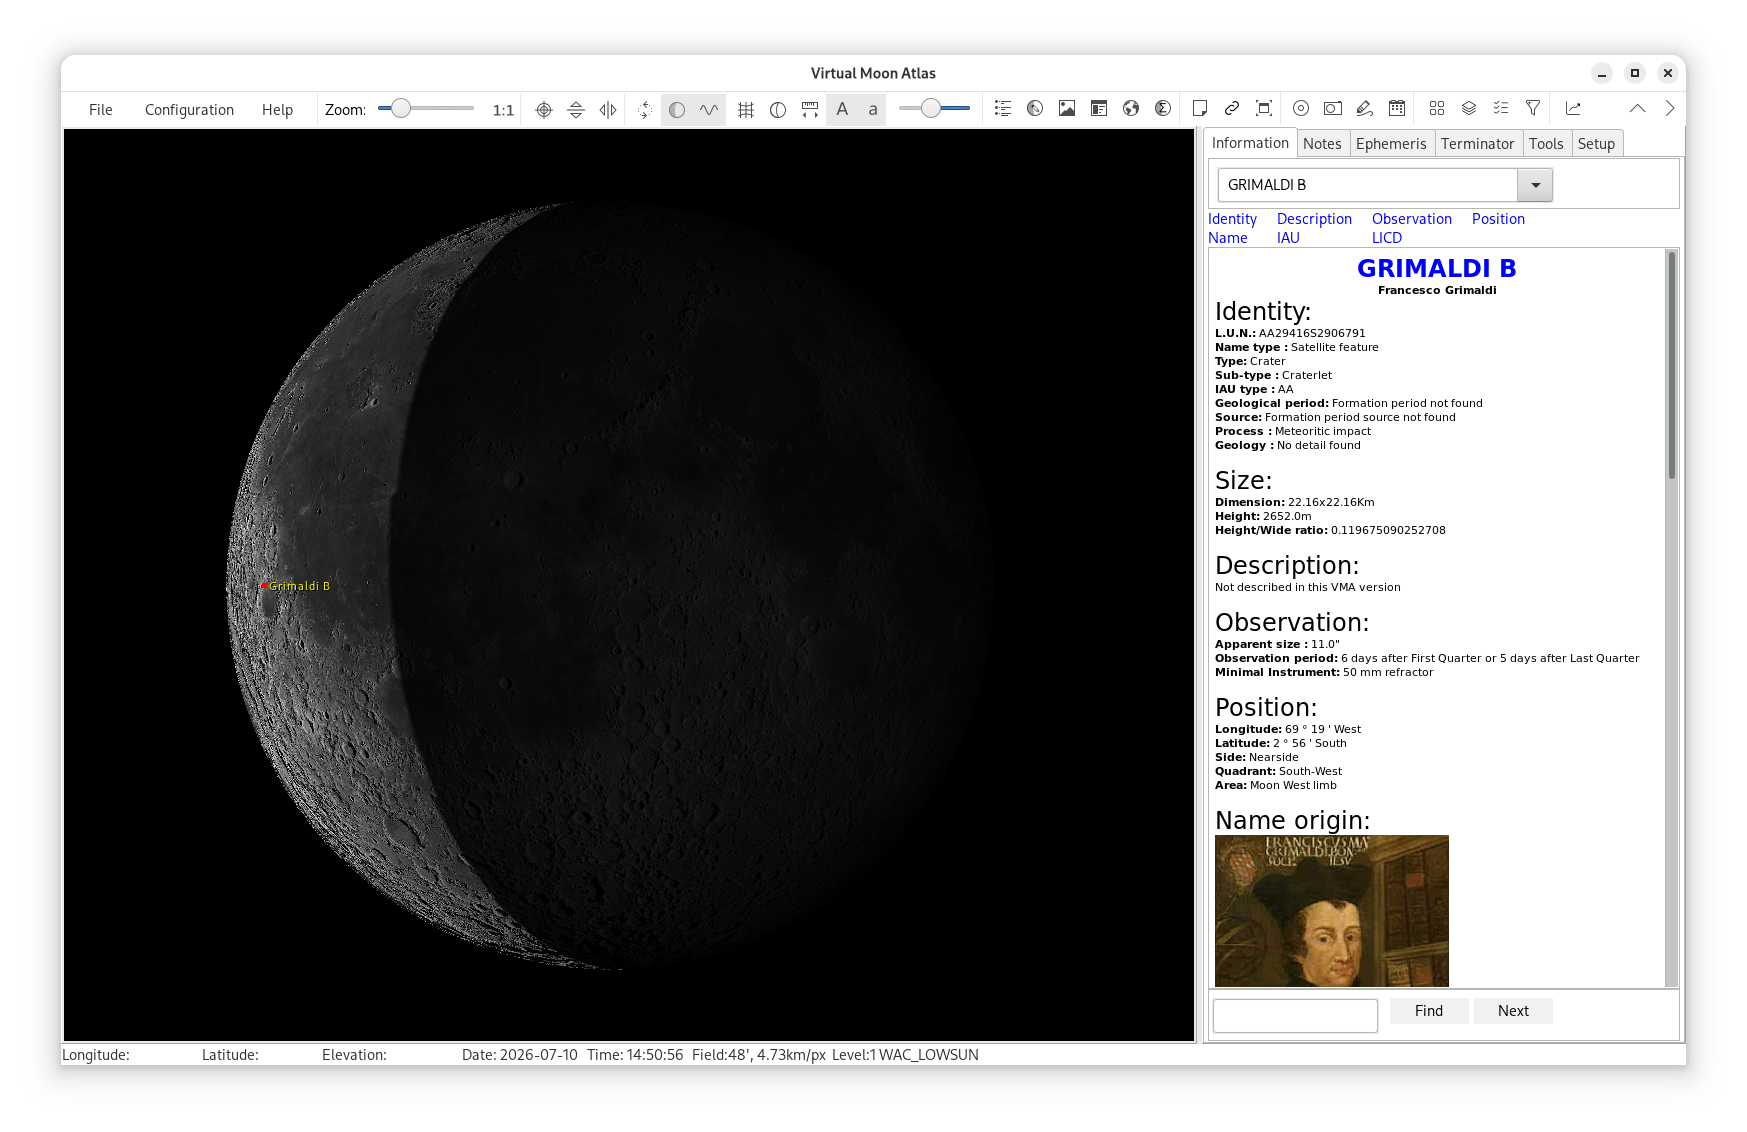Click the sigma globe toolbar icon
Image resolution: width=1747 pixels, height=1132 pixels.
coord(1163,109)
